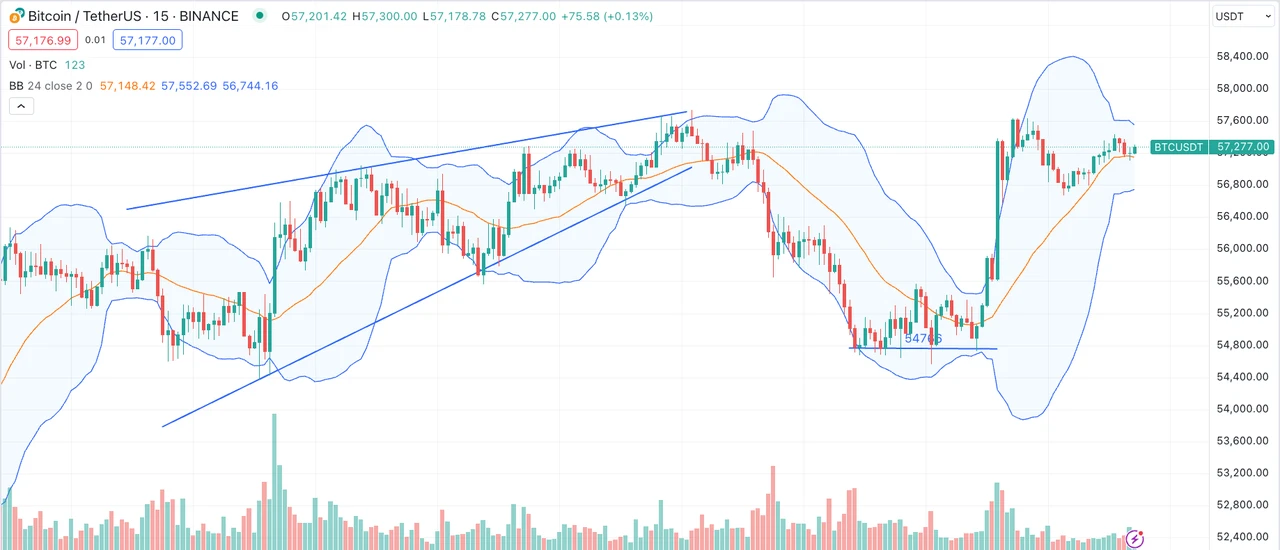Open the purple lightning bolt notification icon
The width and height of the screenshot is (1280, 550).
tap(1135, 539)
